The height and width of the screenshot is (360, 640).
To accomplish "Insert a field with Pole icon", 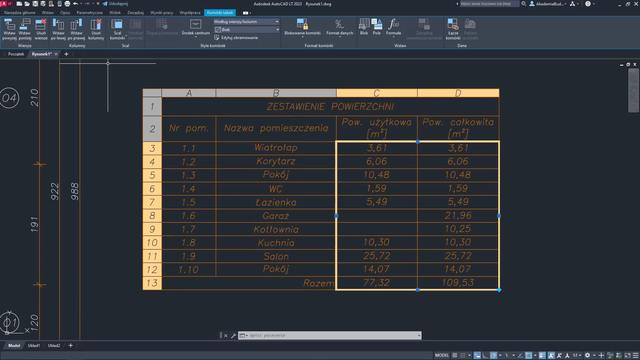I will pos(377,27).
